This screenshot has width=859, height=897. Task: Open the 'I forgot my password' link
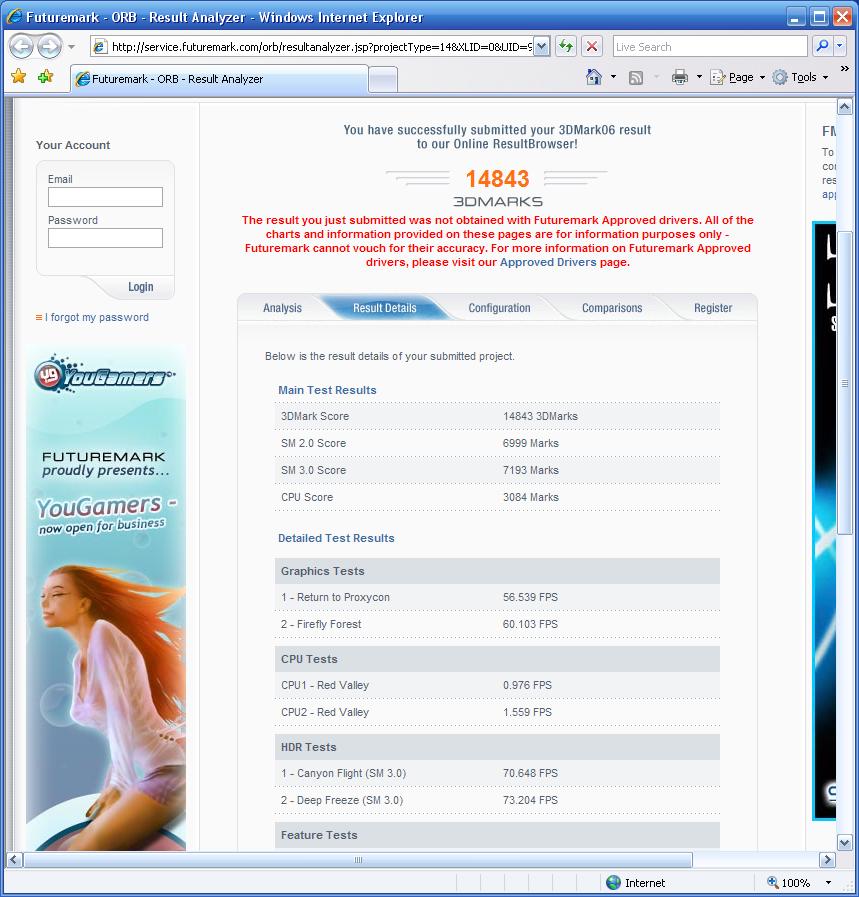(97, 317)
